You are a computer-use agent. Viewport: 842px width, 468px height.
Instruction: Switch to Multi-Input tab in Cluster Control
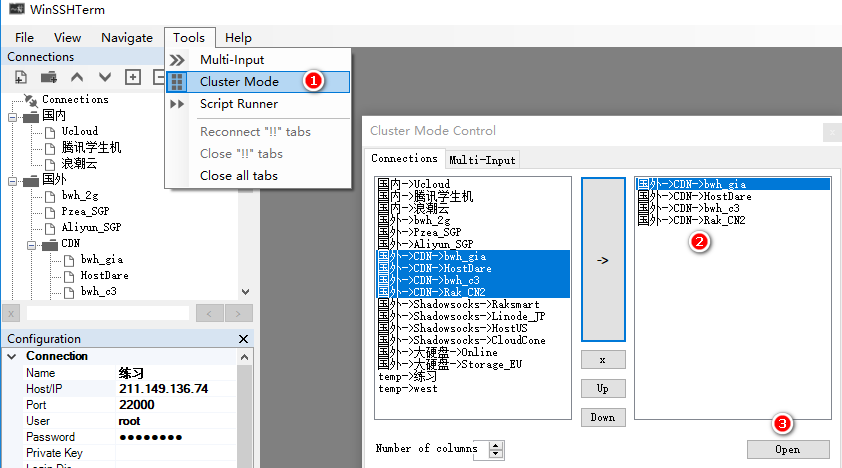tap(481, 159)
